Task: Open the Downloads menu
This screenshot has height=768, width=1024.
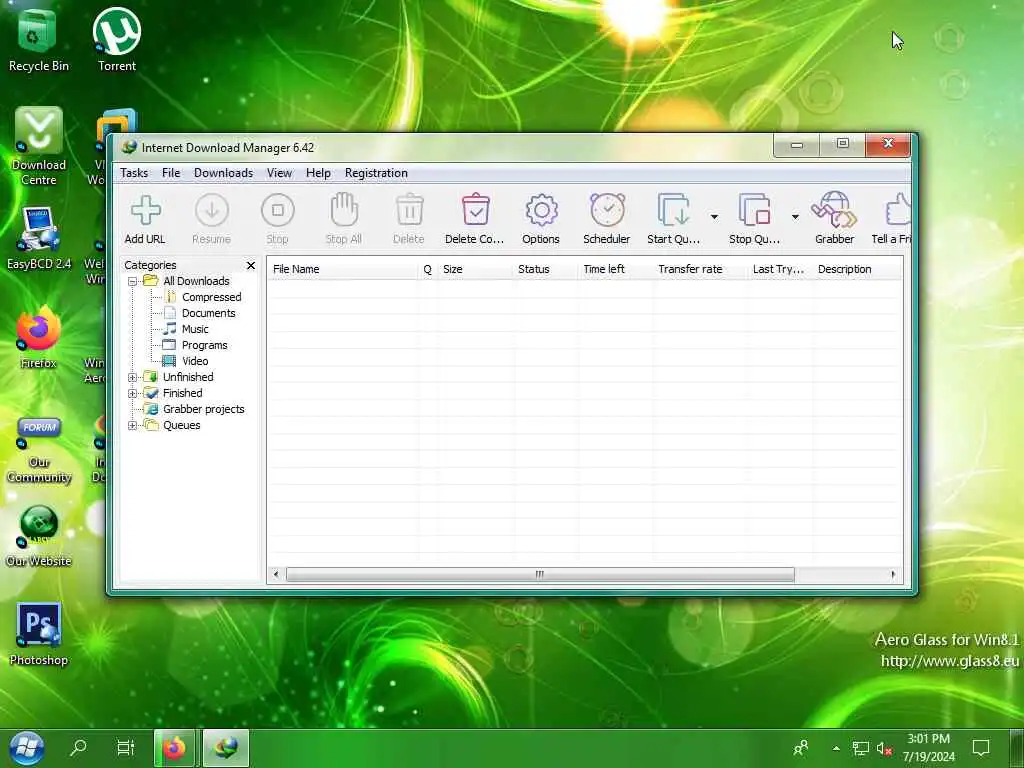Action: [x=223, y=173]
